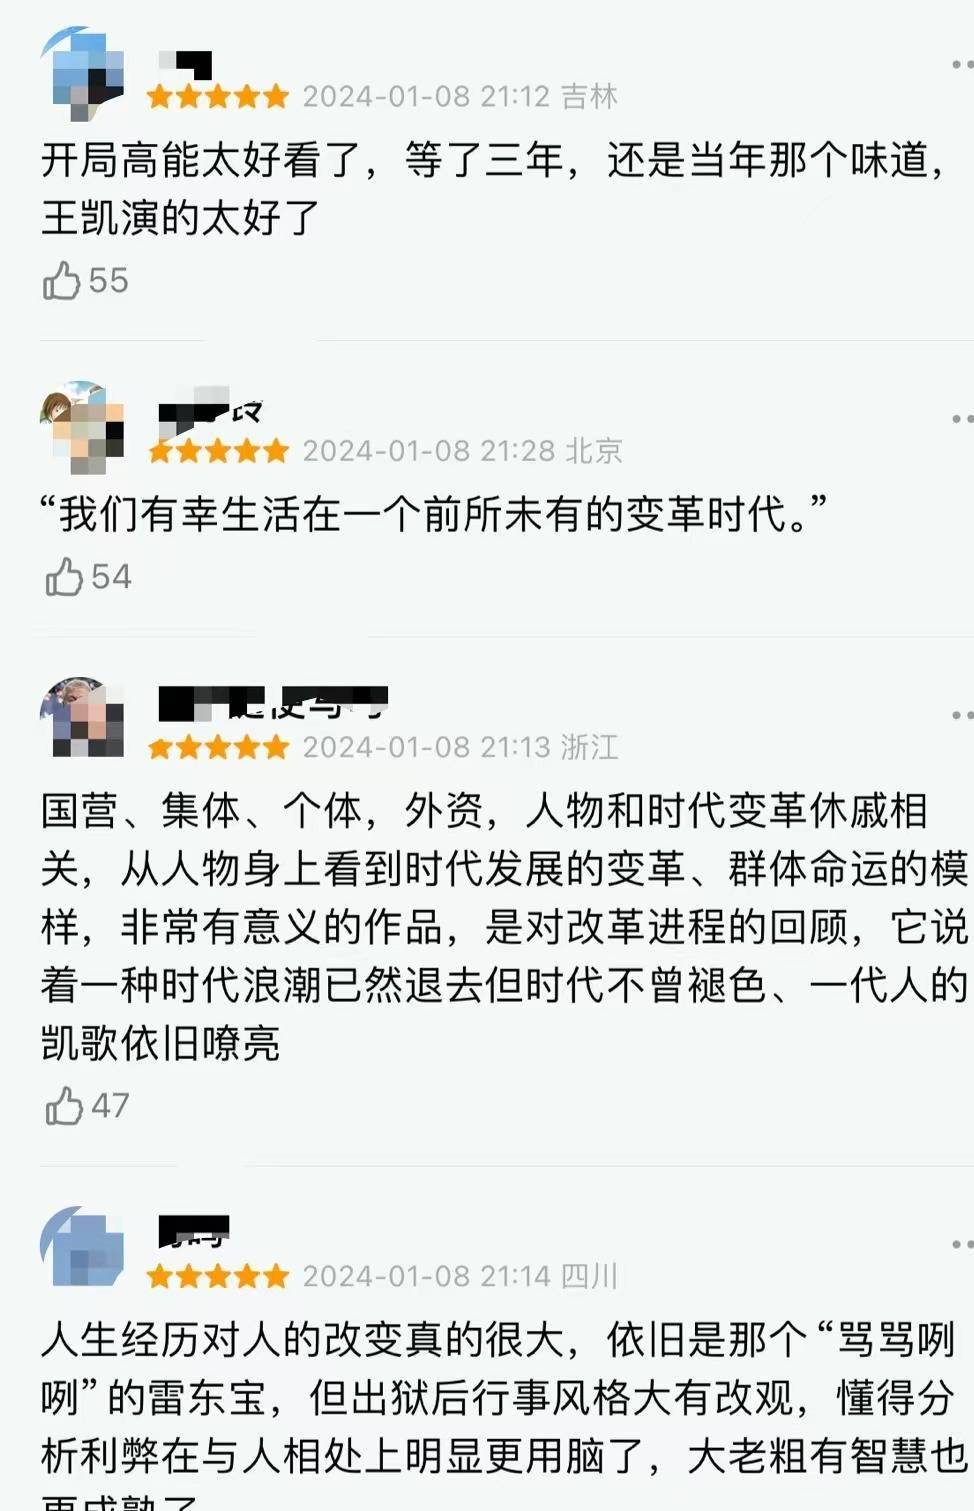Open more options for the Zhejiang review
Image resolution: width=974 pixels, height=1511 pixels.
click(x=961, y=714)
